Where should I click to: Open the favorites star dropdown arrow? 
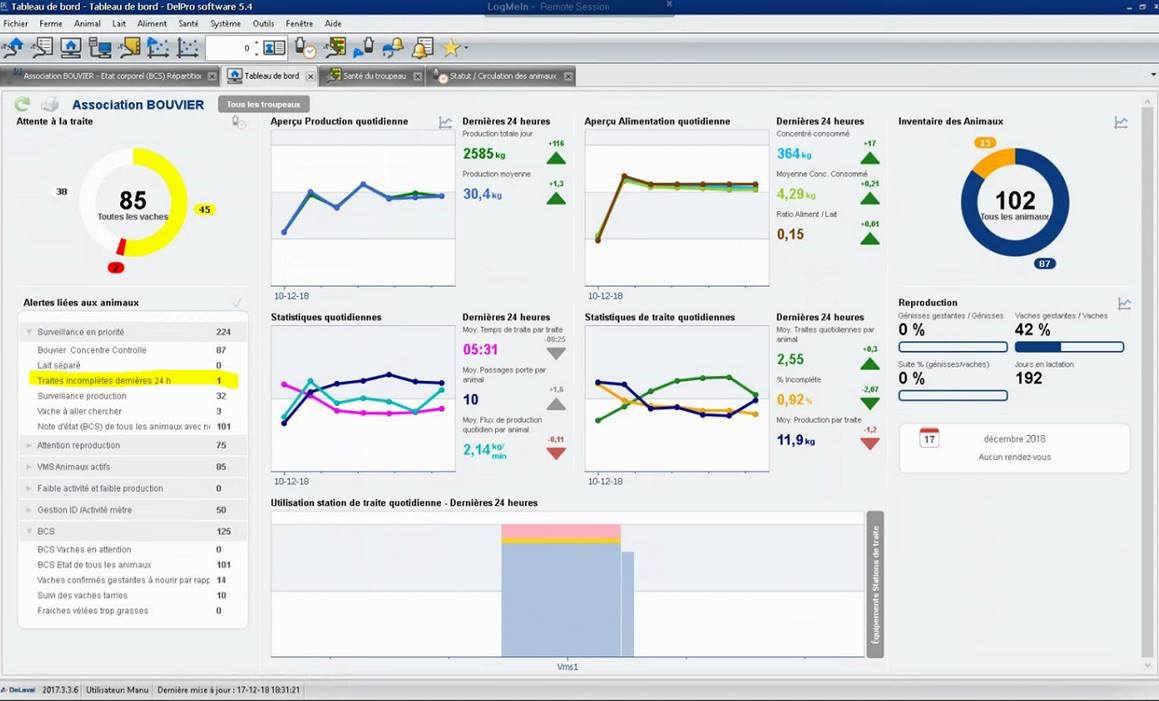click(466, 49)
